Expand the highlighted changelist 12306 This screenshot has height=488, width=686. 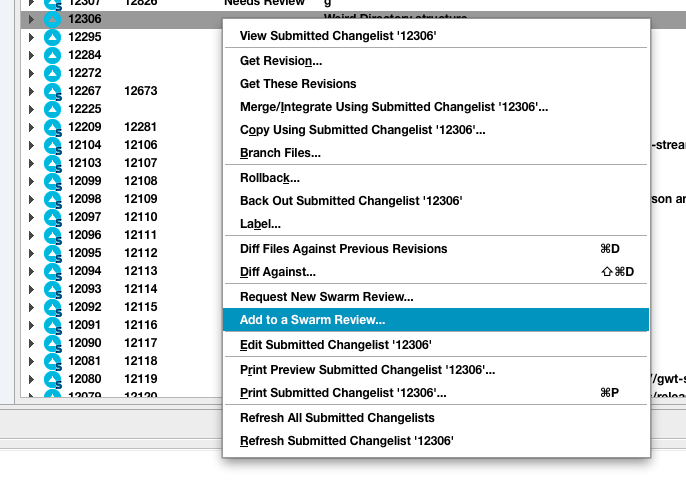tap(31, 19)
